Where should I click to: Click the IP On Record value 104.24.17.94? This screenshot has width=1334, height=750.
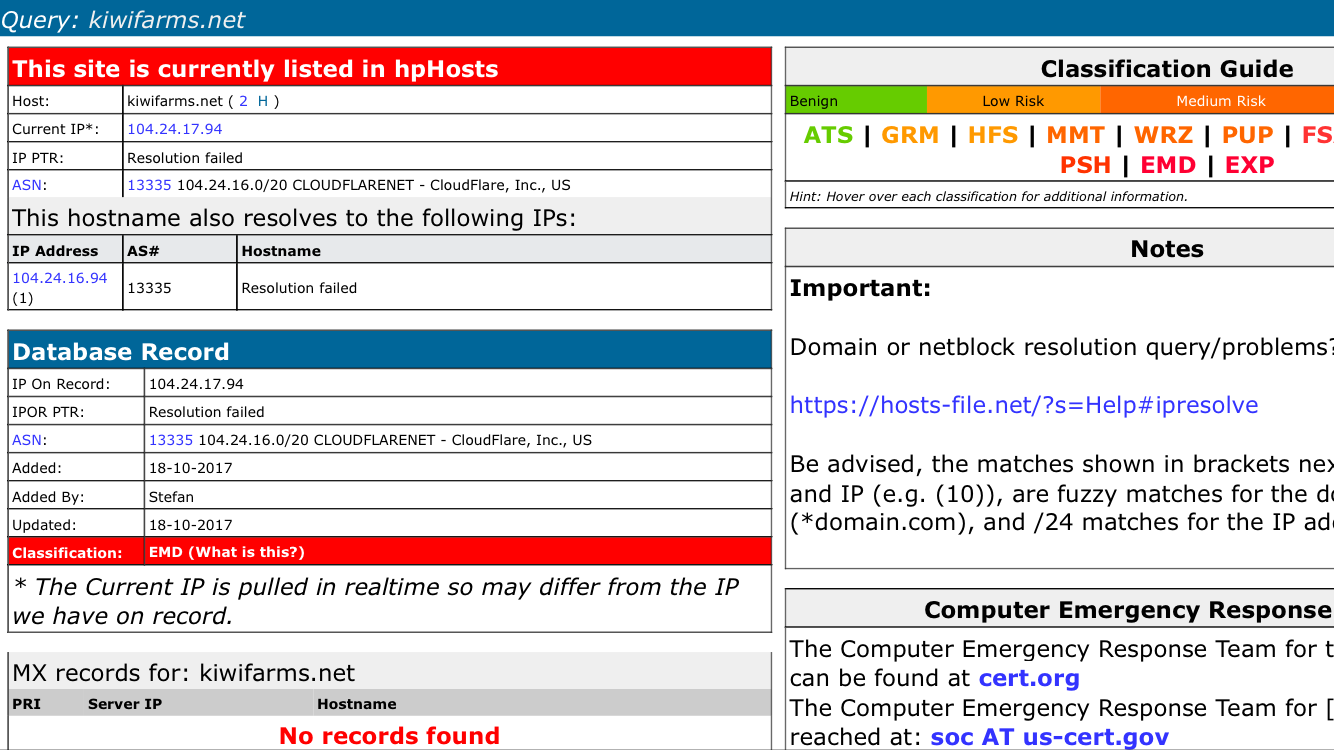click(x=196, y=384)
